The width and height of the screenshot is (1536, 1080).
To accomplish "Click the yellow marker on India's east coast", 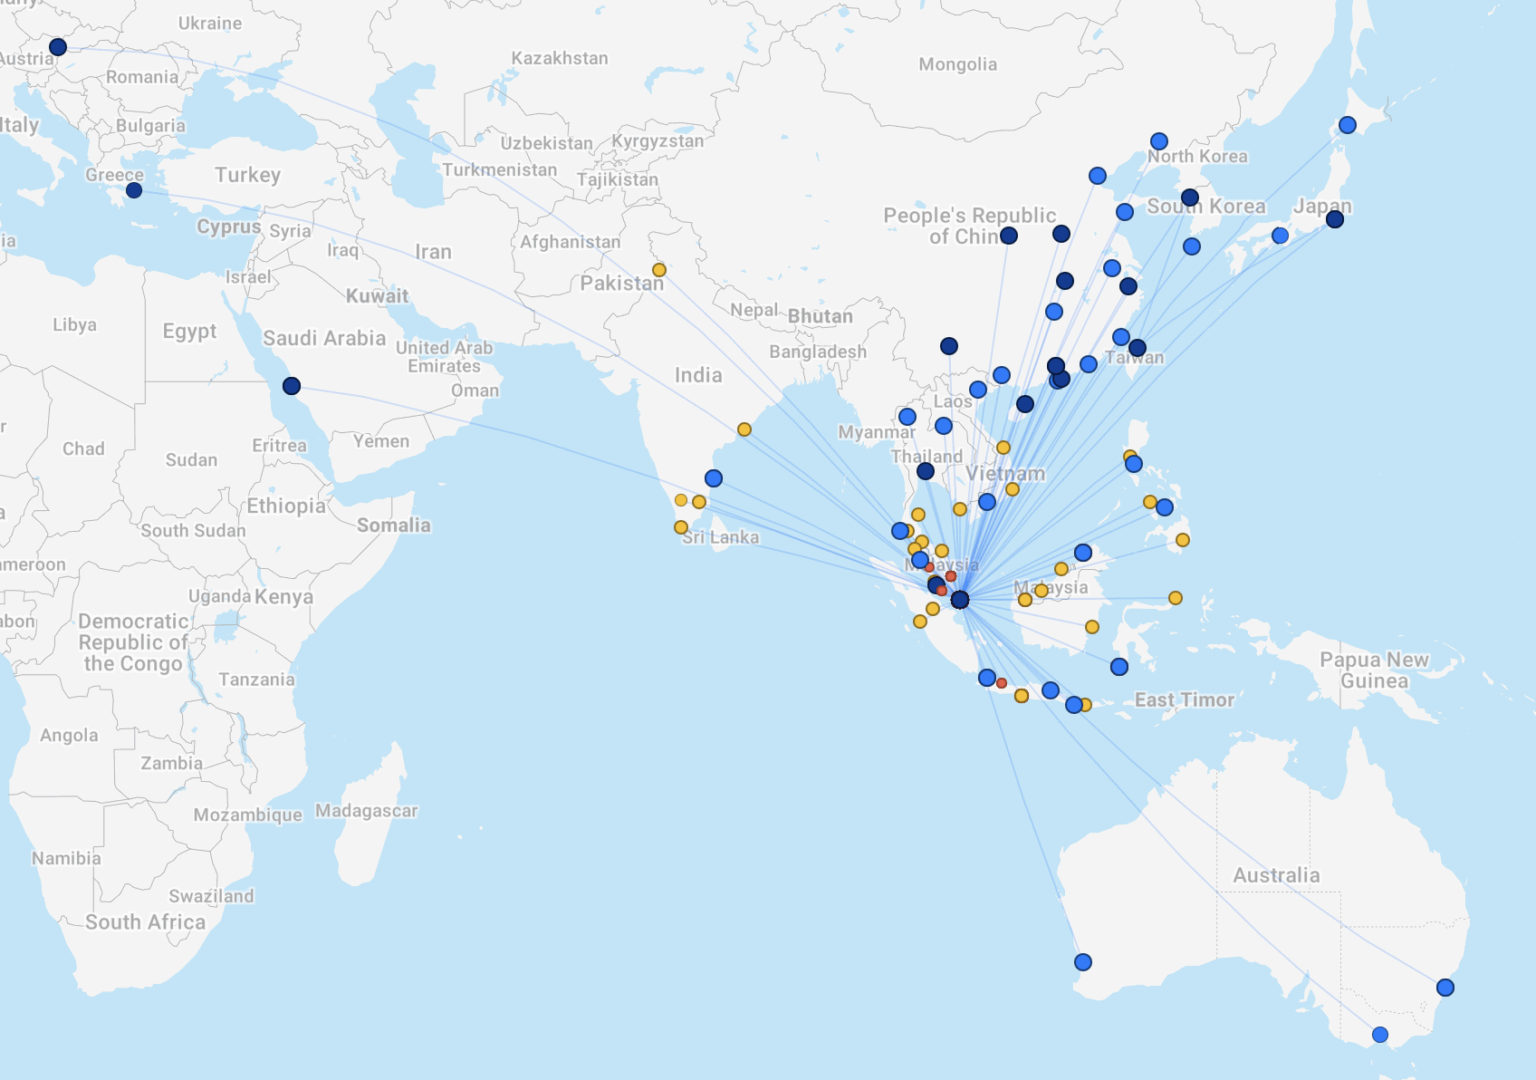I will pyautogui.click(x=744, y=429).
